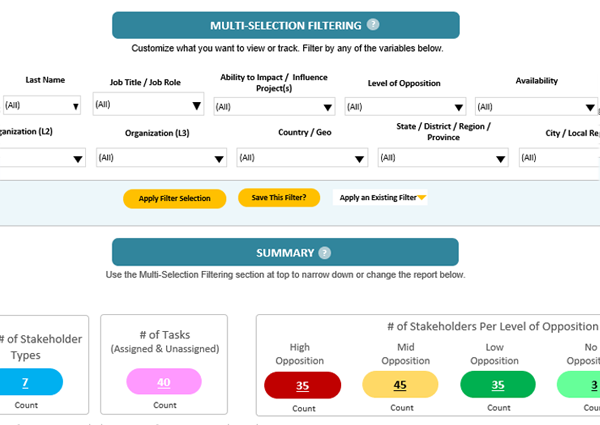
Task: Click the red High Opposition count 35
Action: [x=302, y=385]
